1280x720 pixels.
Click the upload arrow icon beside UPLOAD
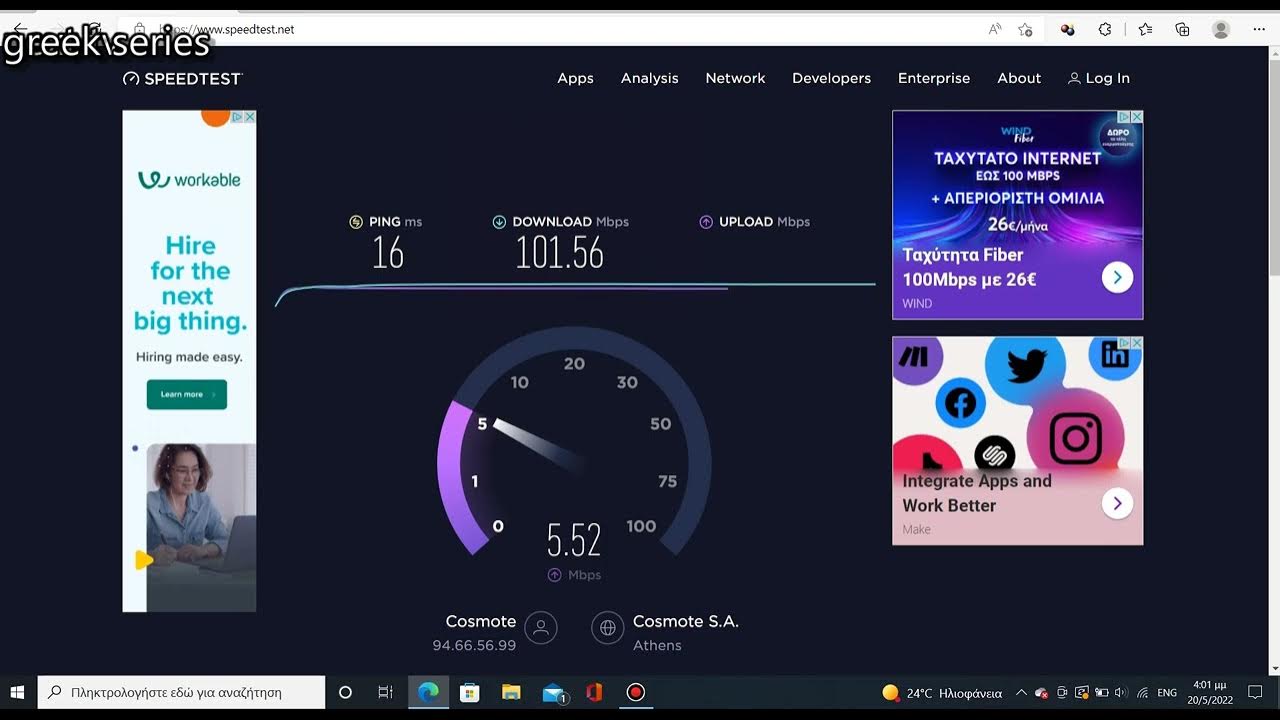(706, 222)
